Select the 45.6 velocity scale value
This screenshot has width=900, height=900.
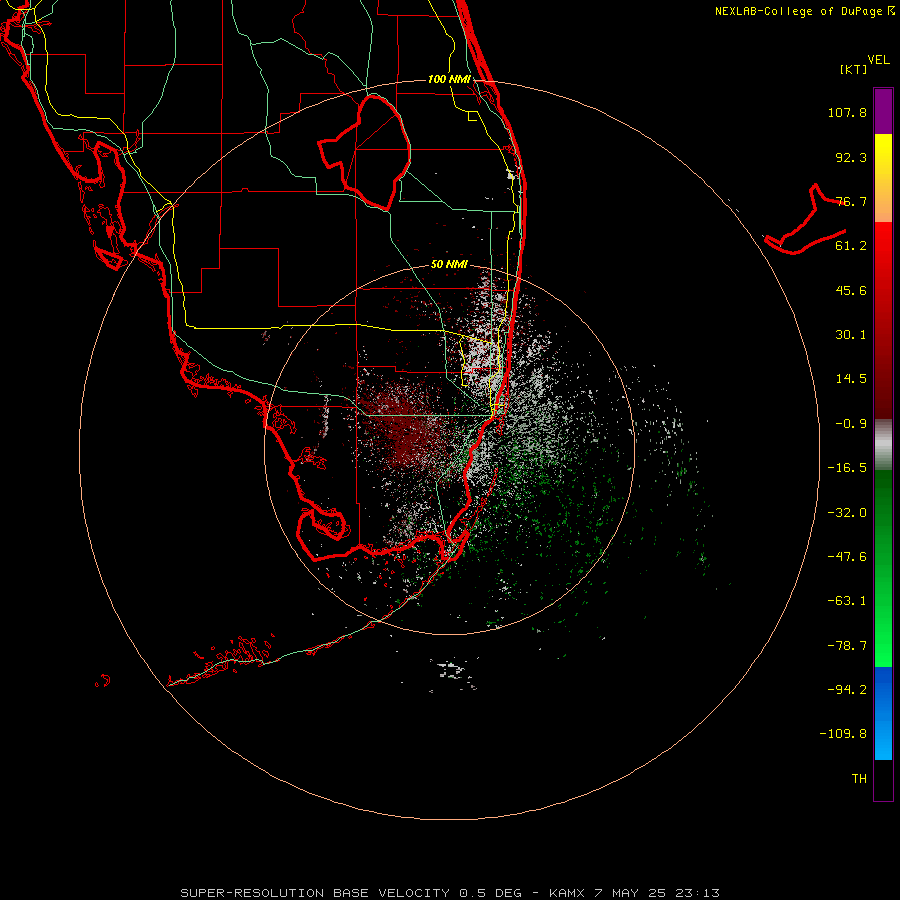[x=851, y=290]
